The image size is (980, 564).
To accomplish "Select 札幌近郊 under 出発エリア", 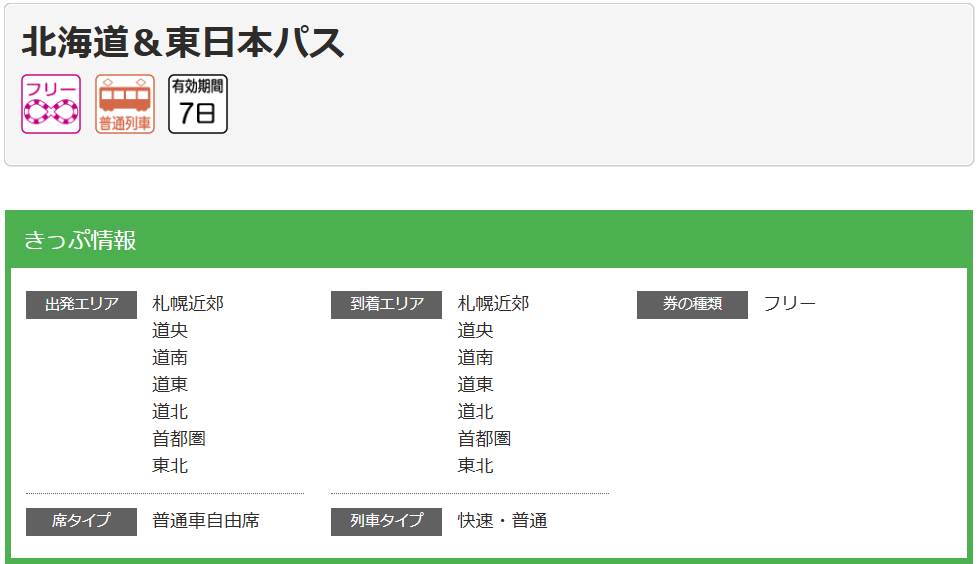I will coord(188,304).
